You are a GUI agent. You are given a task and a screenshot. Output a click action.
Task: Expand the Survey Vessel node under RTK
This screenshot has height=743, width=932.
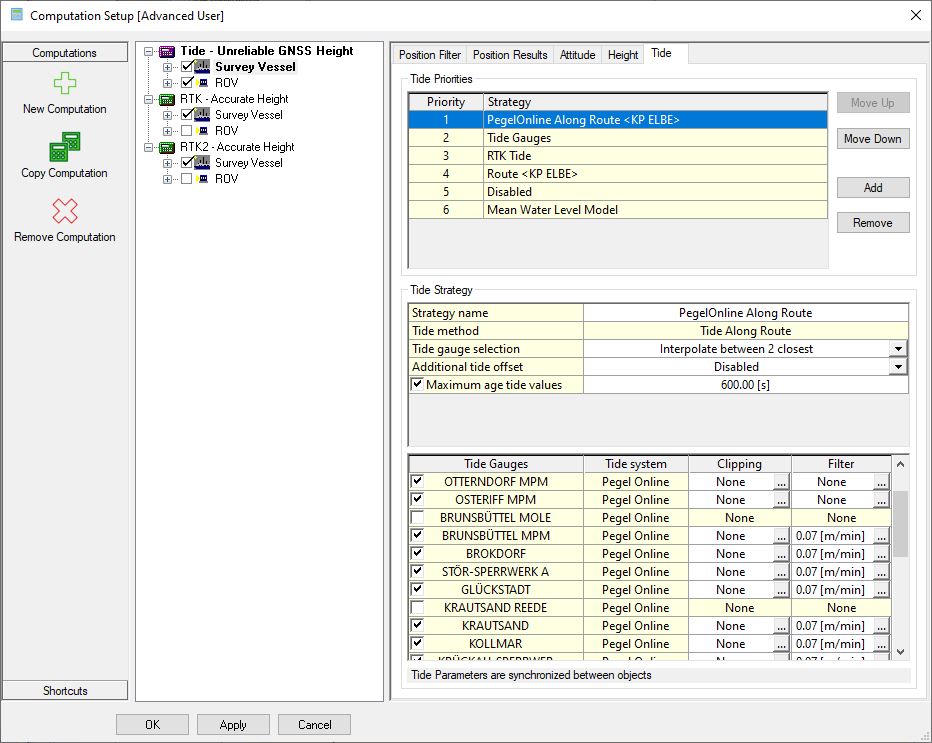(x=167, y=115)
